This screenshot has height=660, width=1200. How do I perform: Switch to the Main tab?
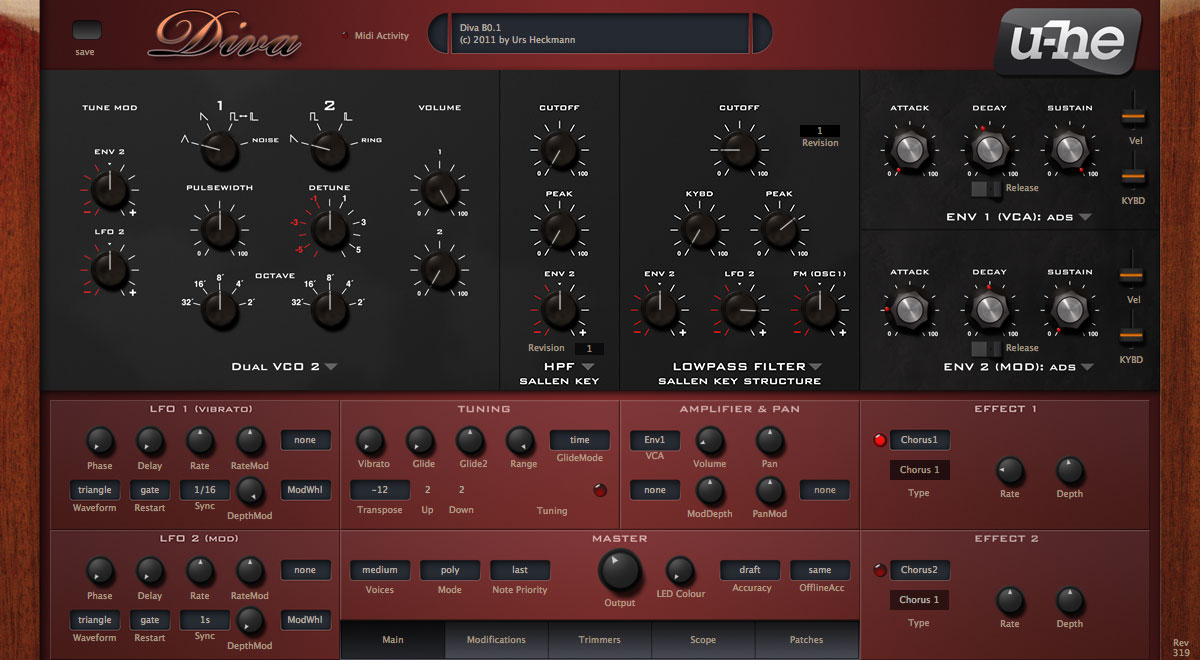coord(393,640)
